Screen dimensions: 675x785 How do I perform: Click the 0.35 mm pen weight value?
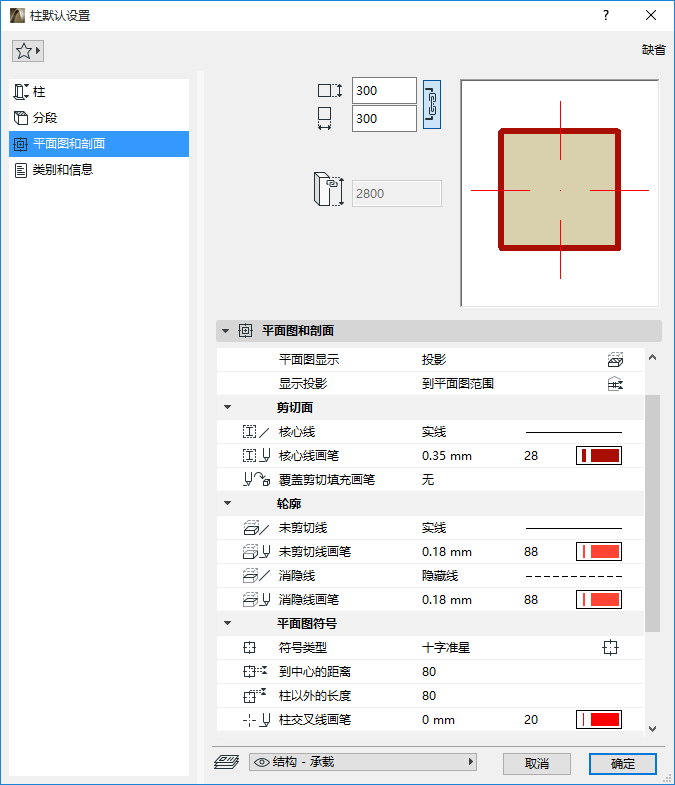coord(447,456)
